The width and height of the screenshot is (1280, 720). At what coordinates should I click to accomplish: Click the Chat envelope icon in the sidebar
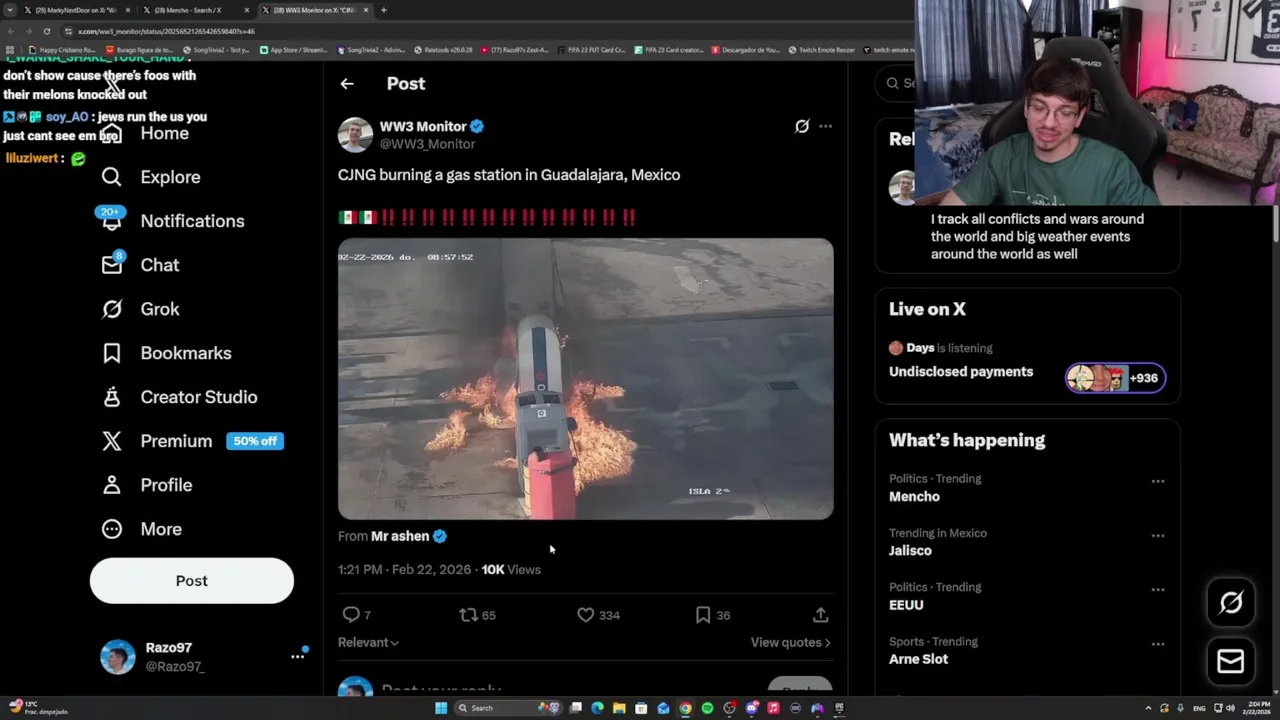[x=112, y=265]
